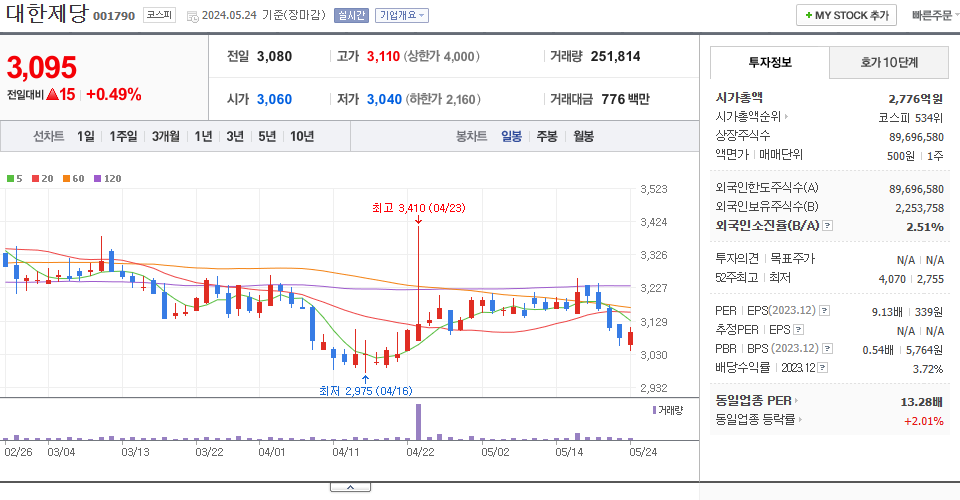Viewport: 960px width, 500px height.
Task: Click the calendar clock icon beside the date
Action: coord(192,16)
